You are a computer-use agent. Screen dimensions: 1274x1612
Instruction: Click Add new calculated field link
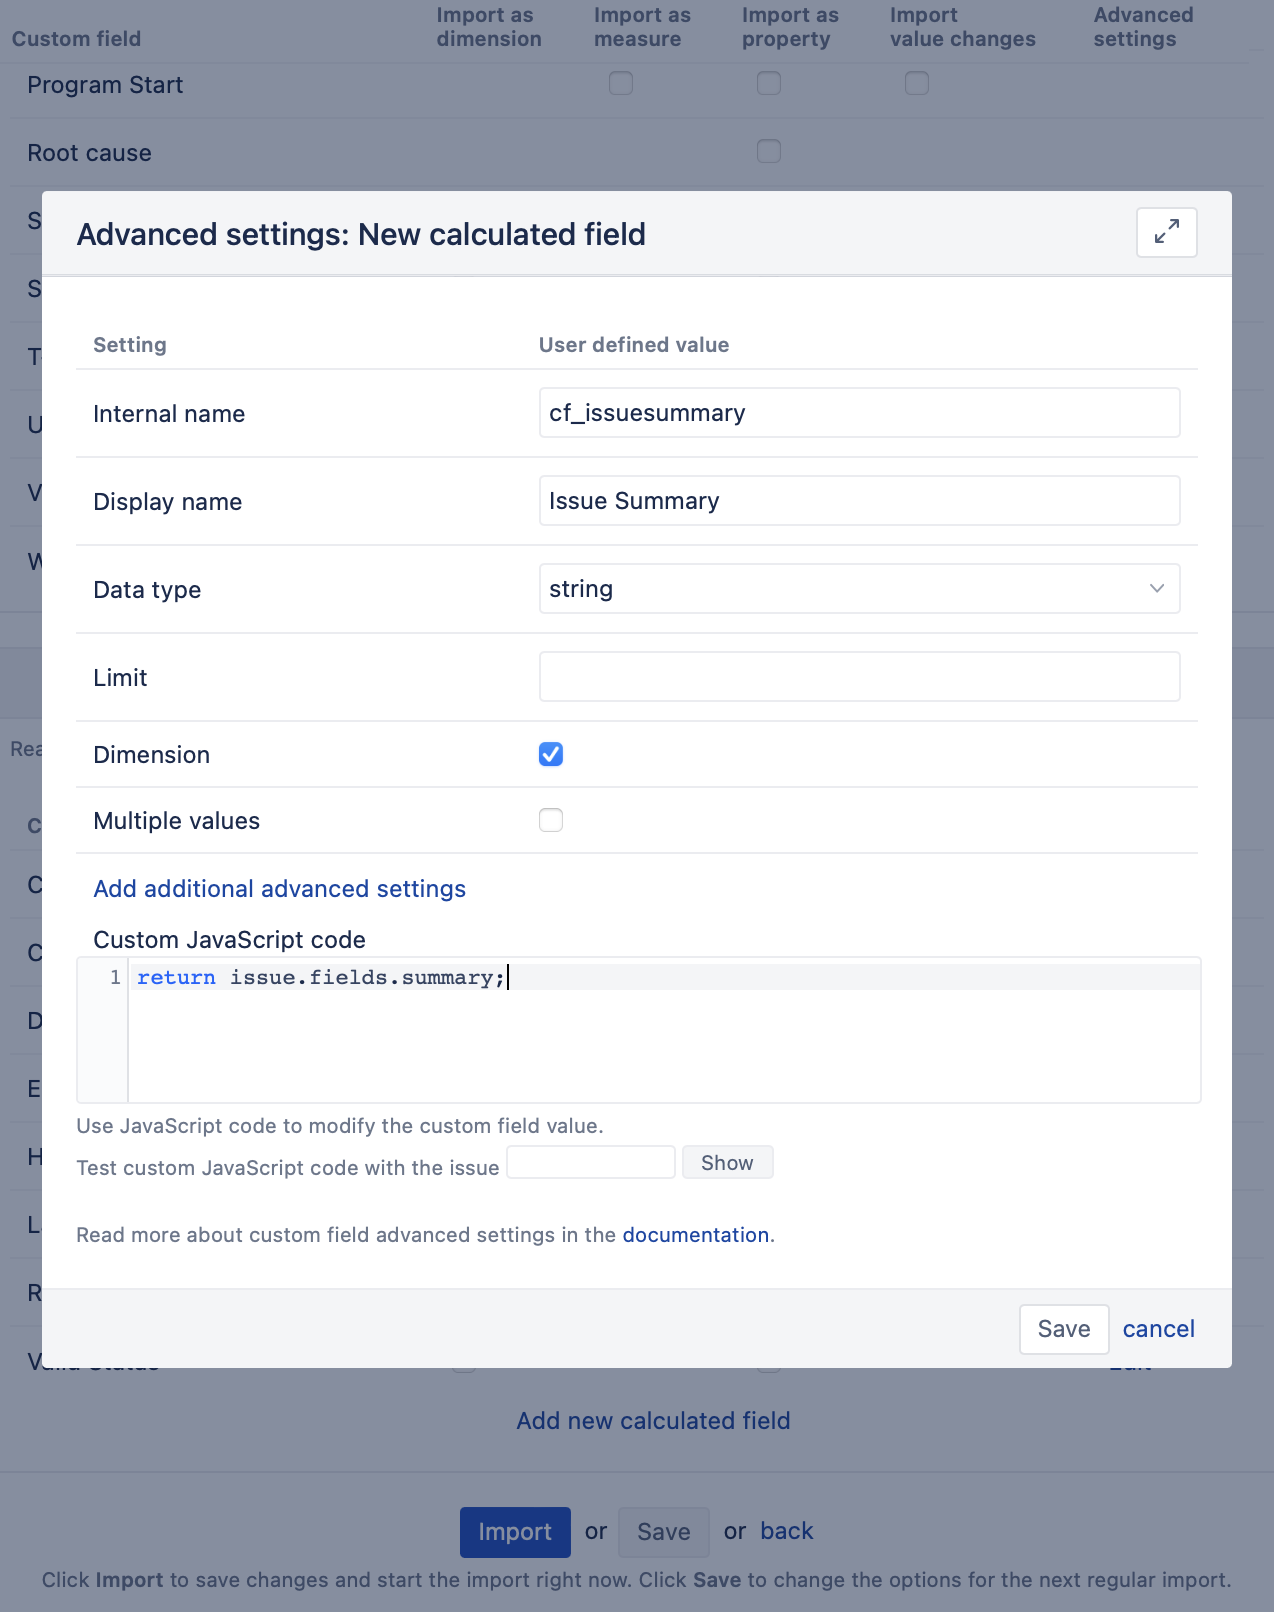[x=653, y=1420]
